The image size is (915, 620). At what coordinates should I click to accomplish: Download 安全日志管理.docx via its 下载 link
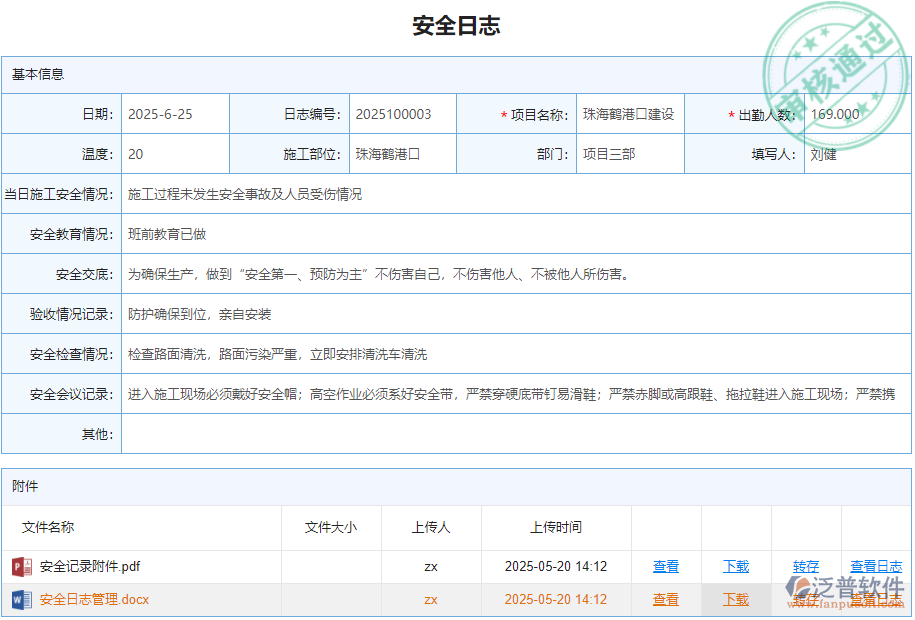click(735, 600)
